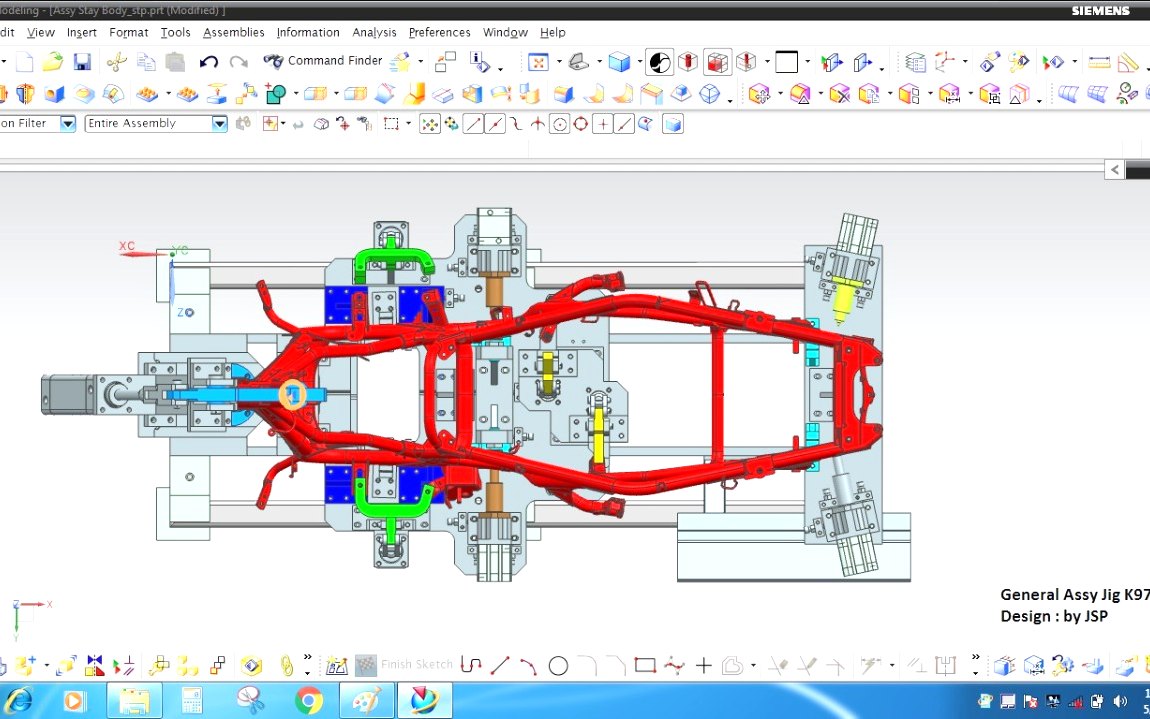1150x719 pixels.
Task: Open the Assemblies menu
Action: 233,32
